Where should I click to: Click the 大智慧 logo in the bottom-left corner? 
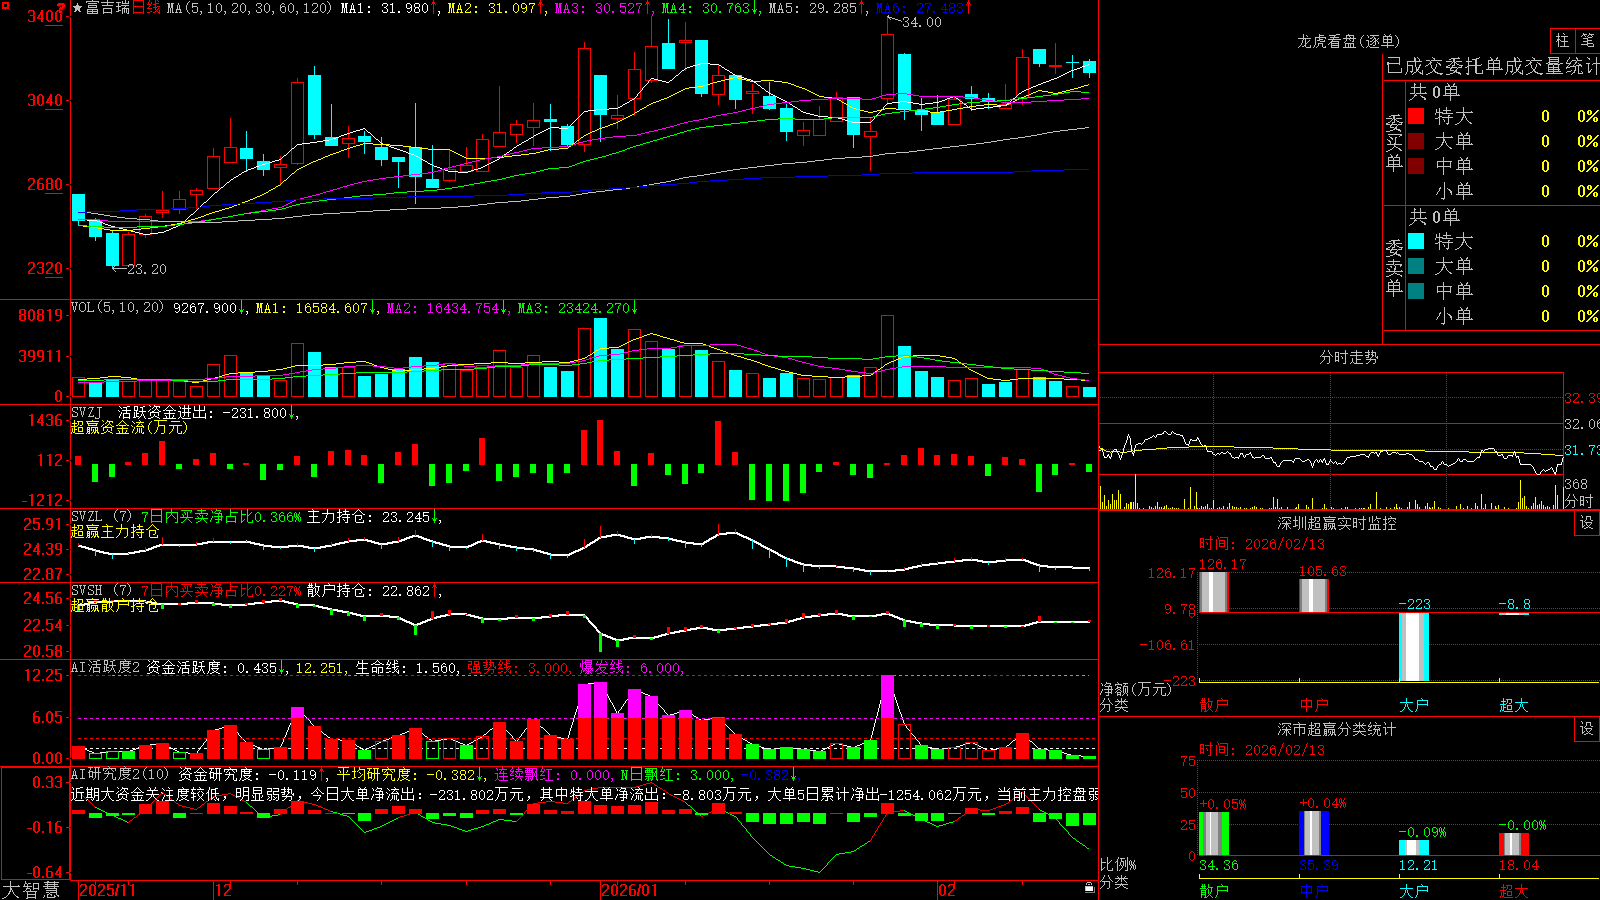(x=31, y=890)
